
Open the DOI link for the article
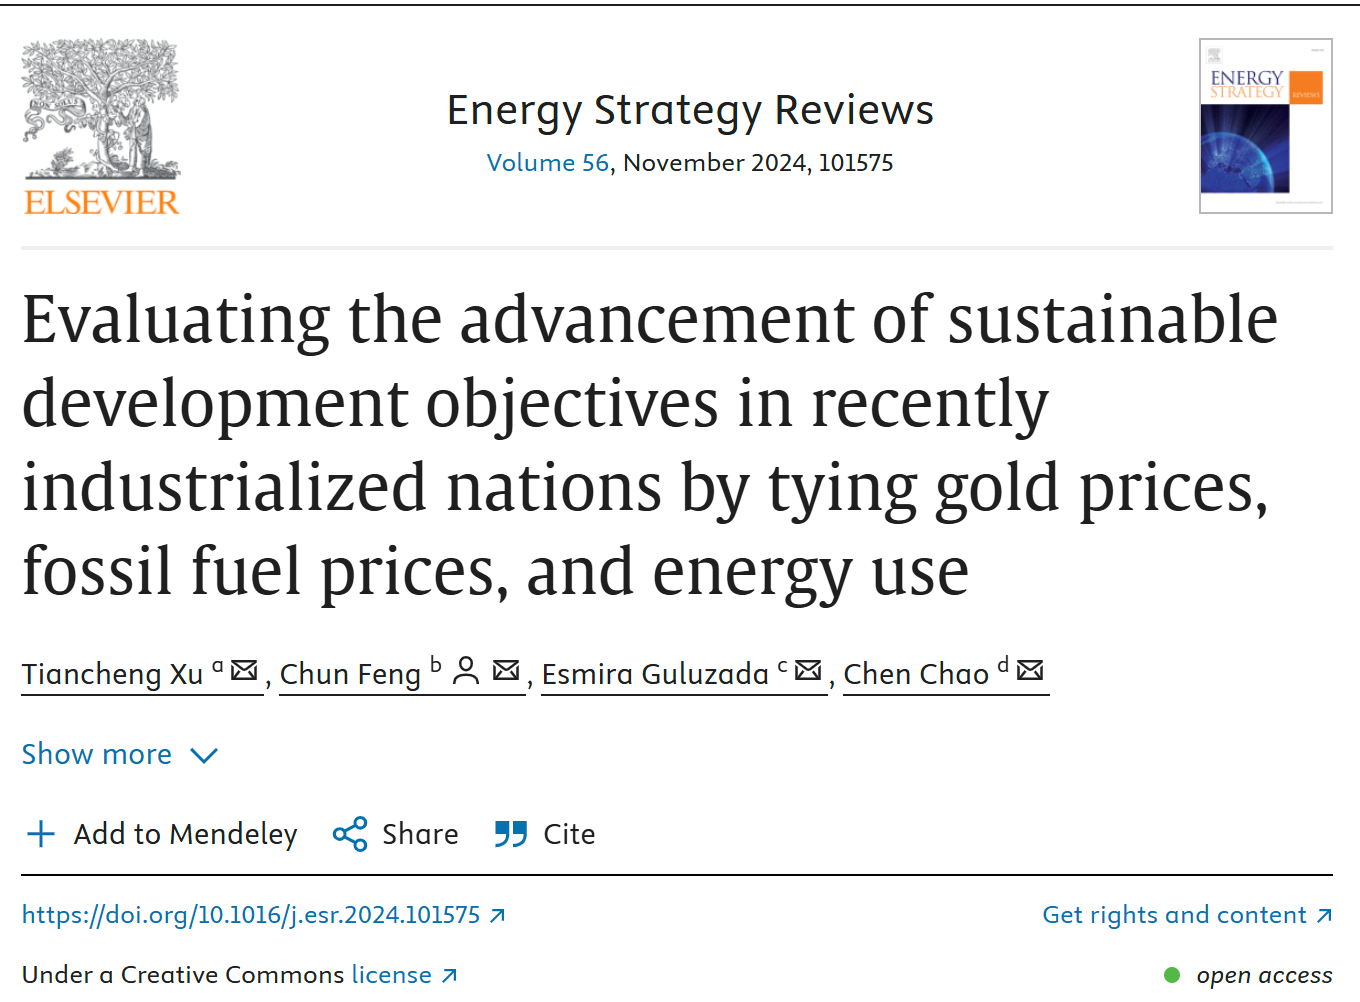tap(251, 915)
